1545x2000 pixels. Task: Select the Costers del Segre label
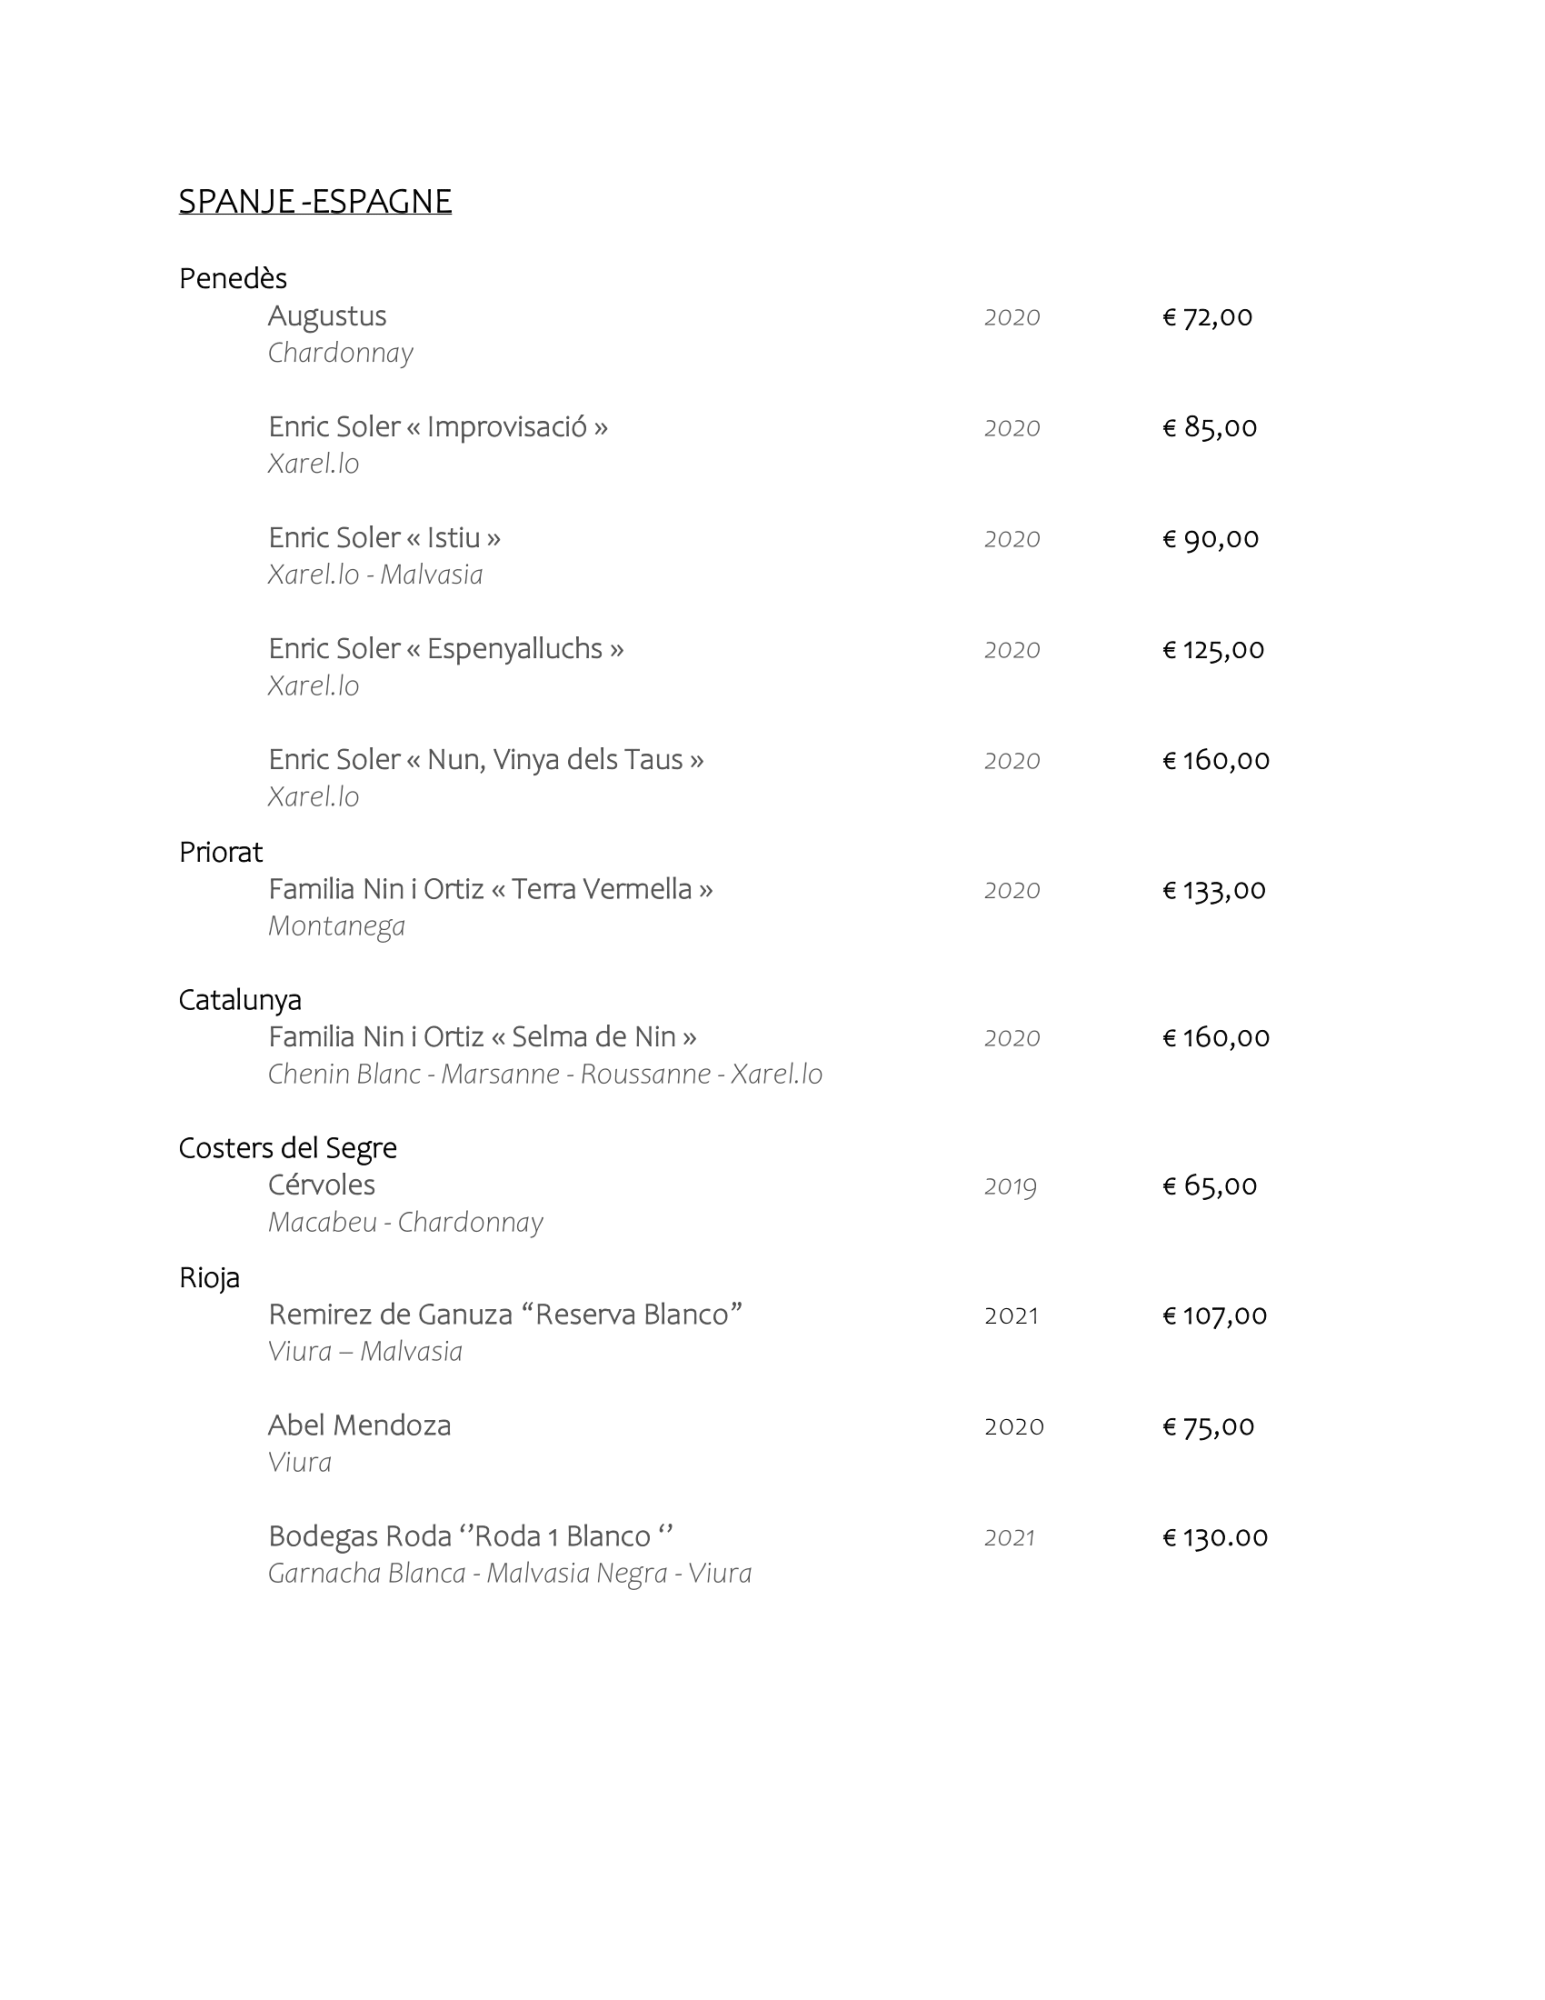coord(288,1148)
